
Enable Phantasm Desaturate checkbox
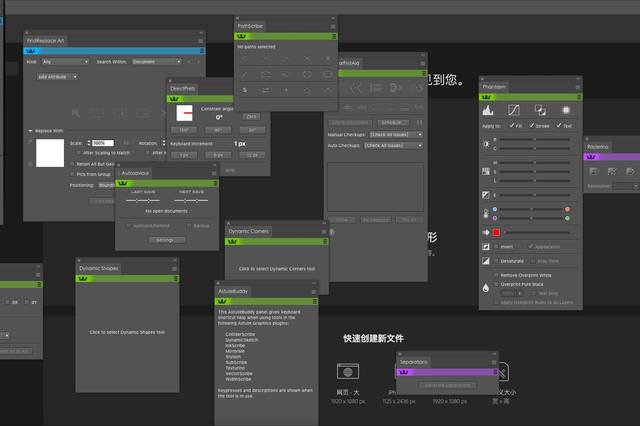[496, 261]
